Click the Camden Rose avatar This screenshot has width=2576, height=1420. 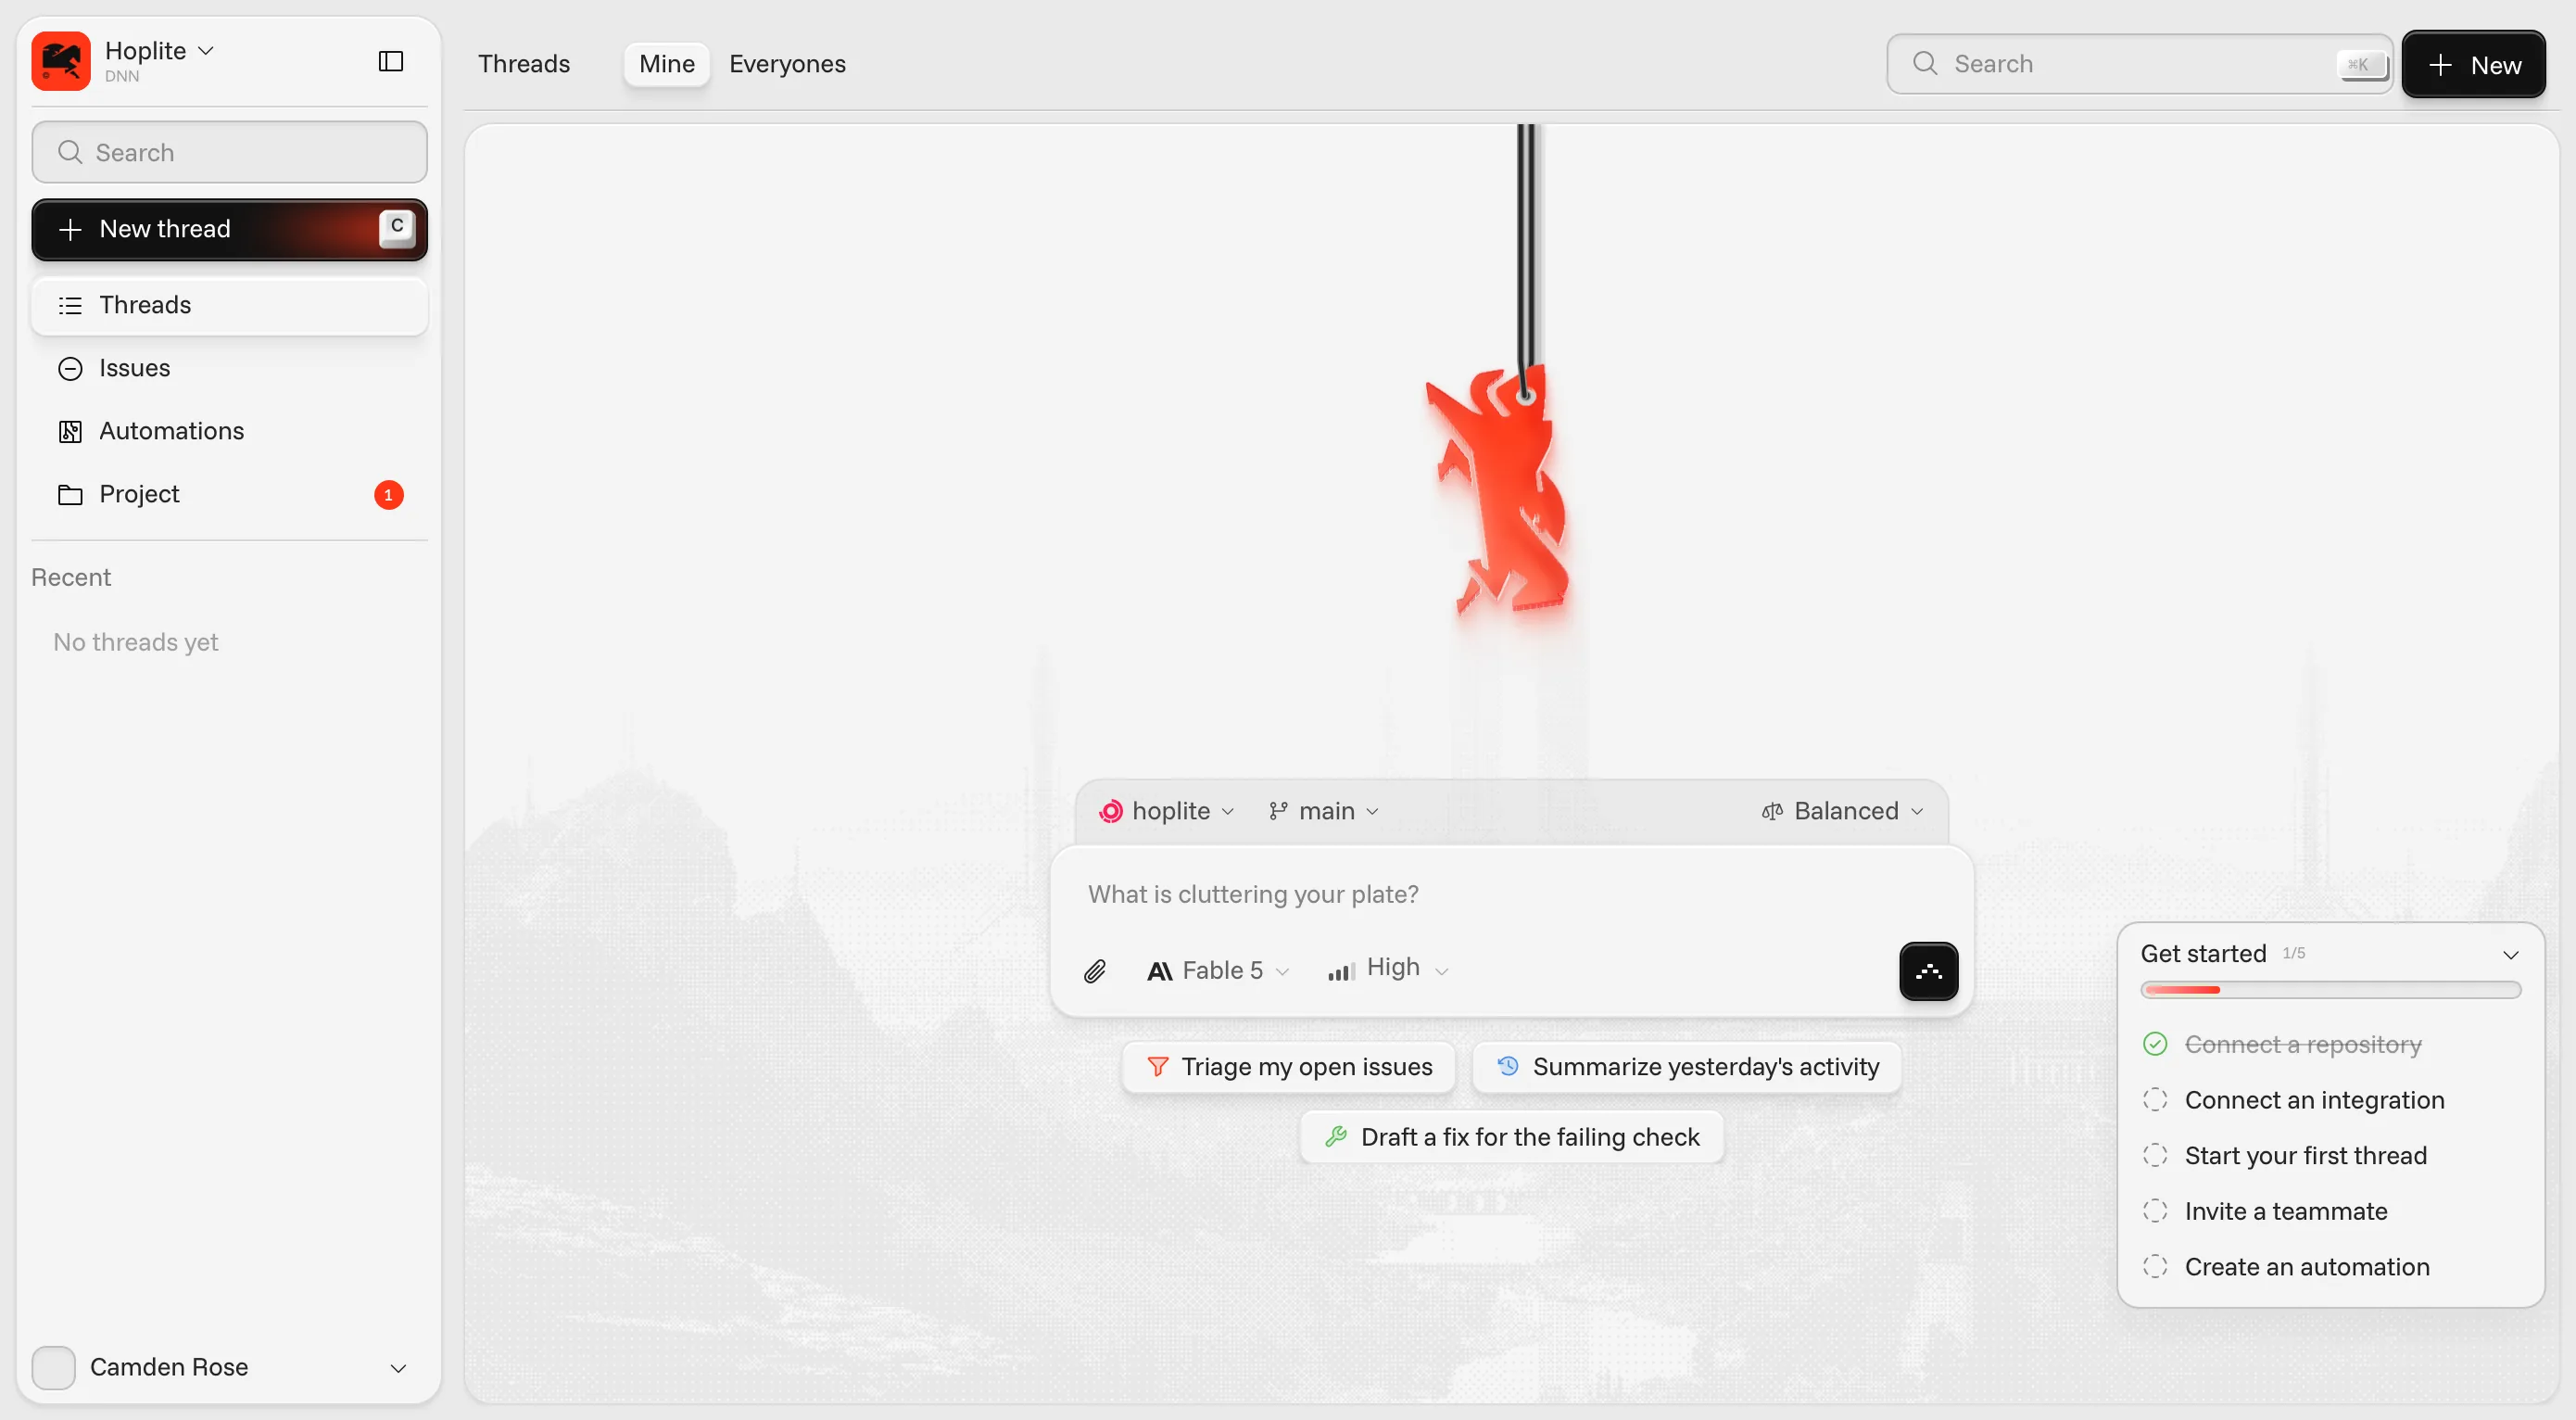pyautogui.click(x=54, y=1367)
